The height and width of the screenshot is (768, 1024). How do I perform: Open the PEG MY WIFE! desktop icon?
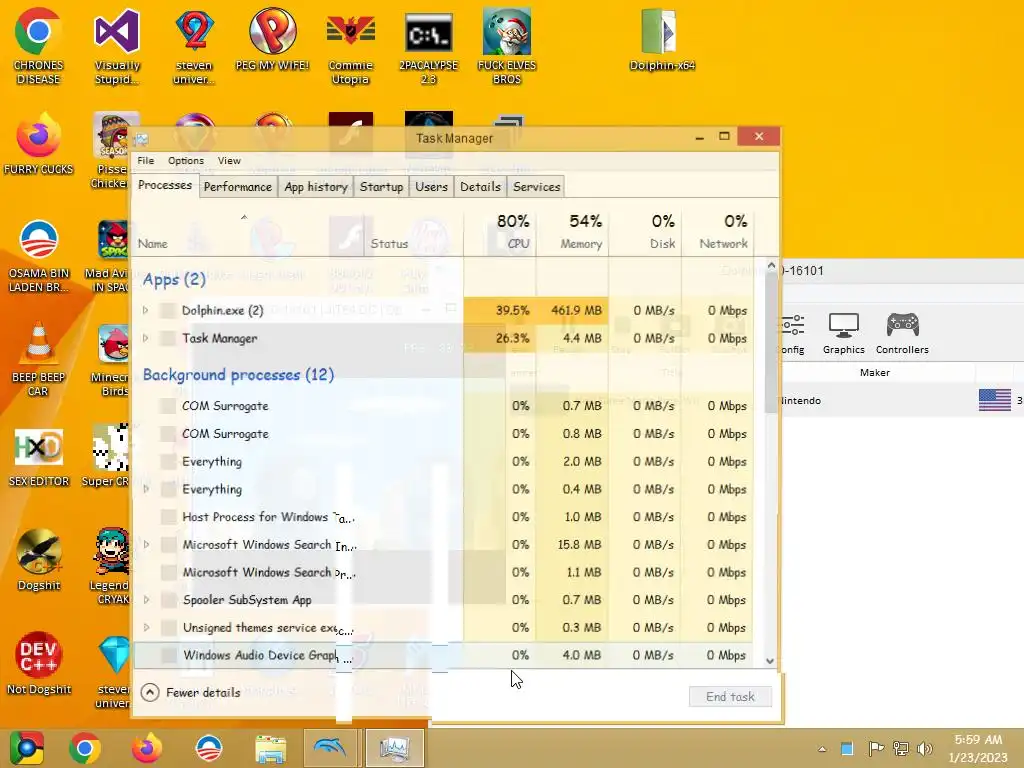point(272,39)
